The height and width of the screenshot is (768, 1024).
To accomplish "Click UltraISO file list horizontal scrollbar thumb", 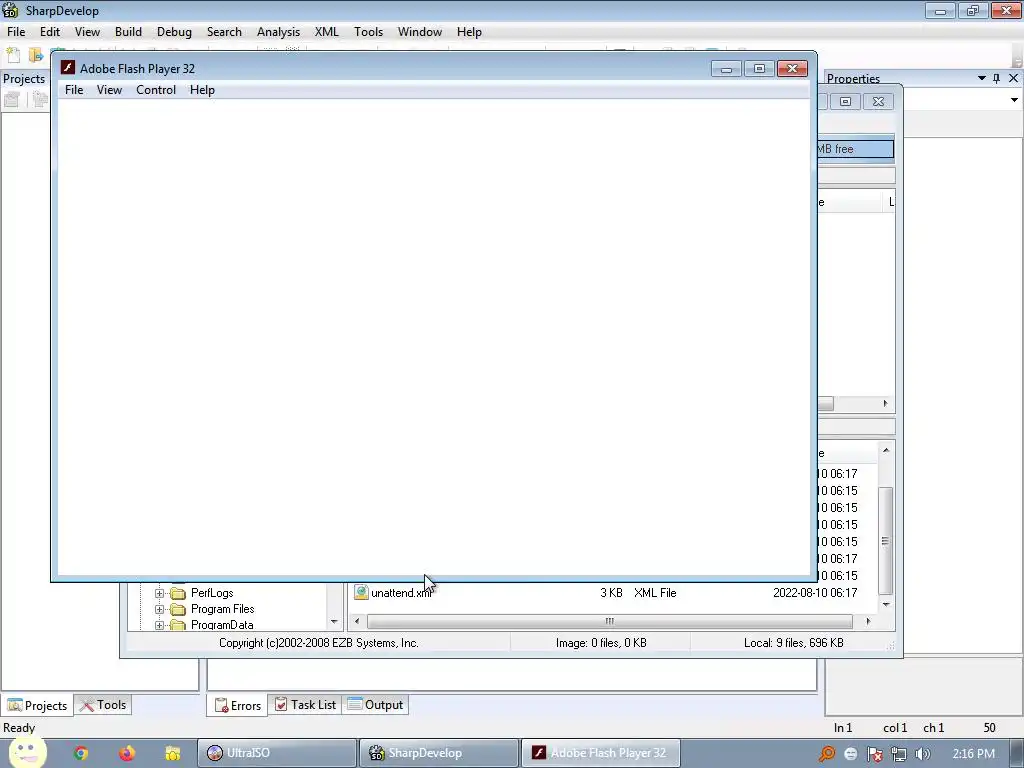I will [x=609, y=621].
